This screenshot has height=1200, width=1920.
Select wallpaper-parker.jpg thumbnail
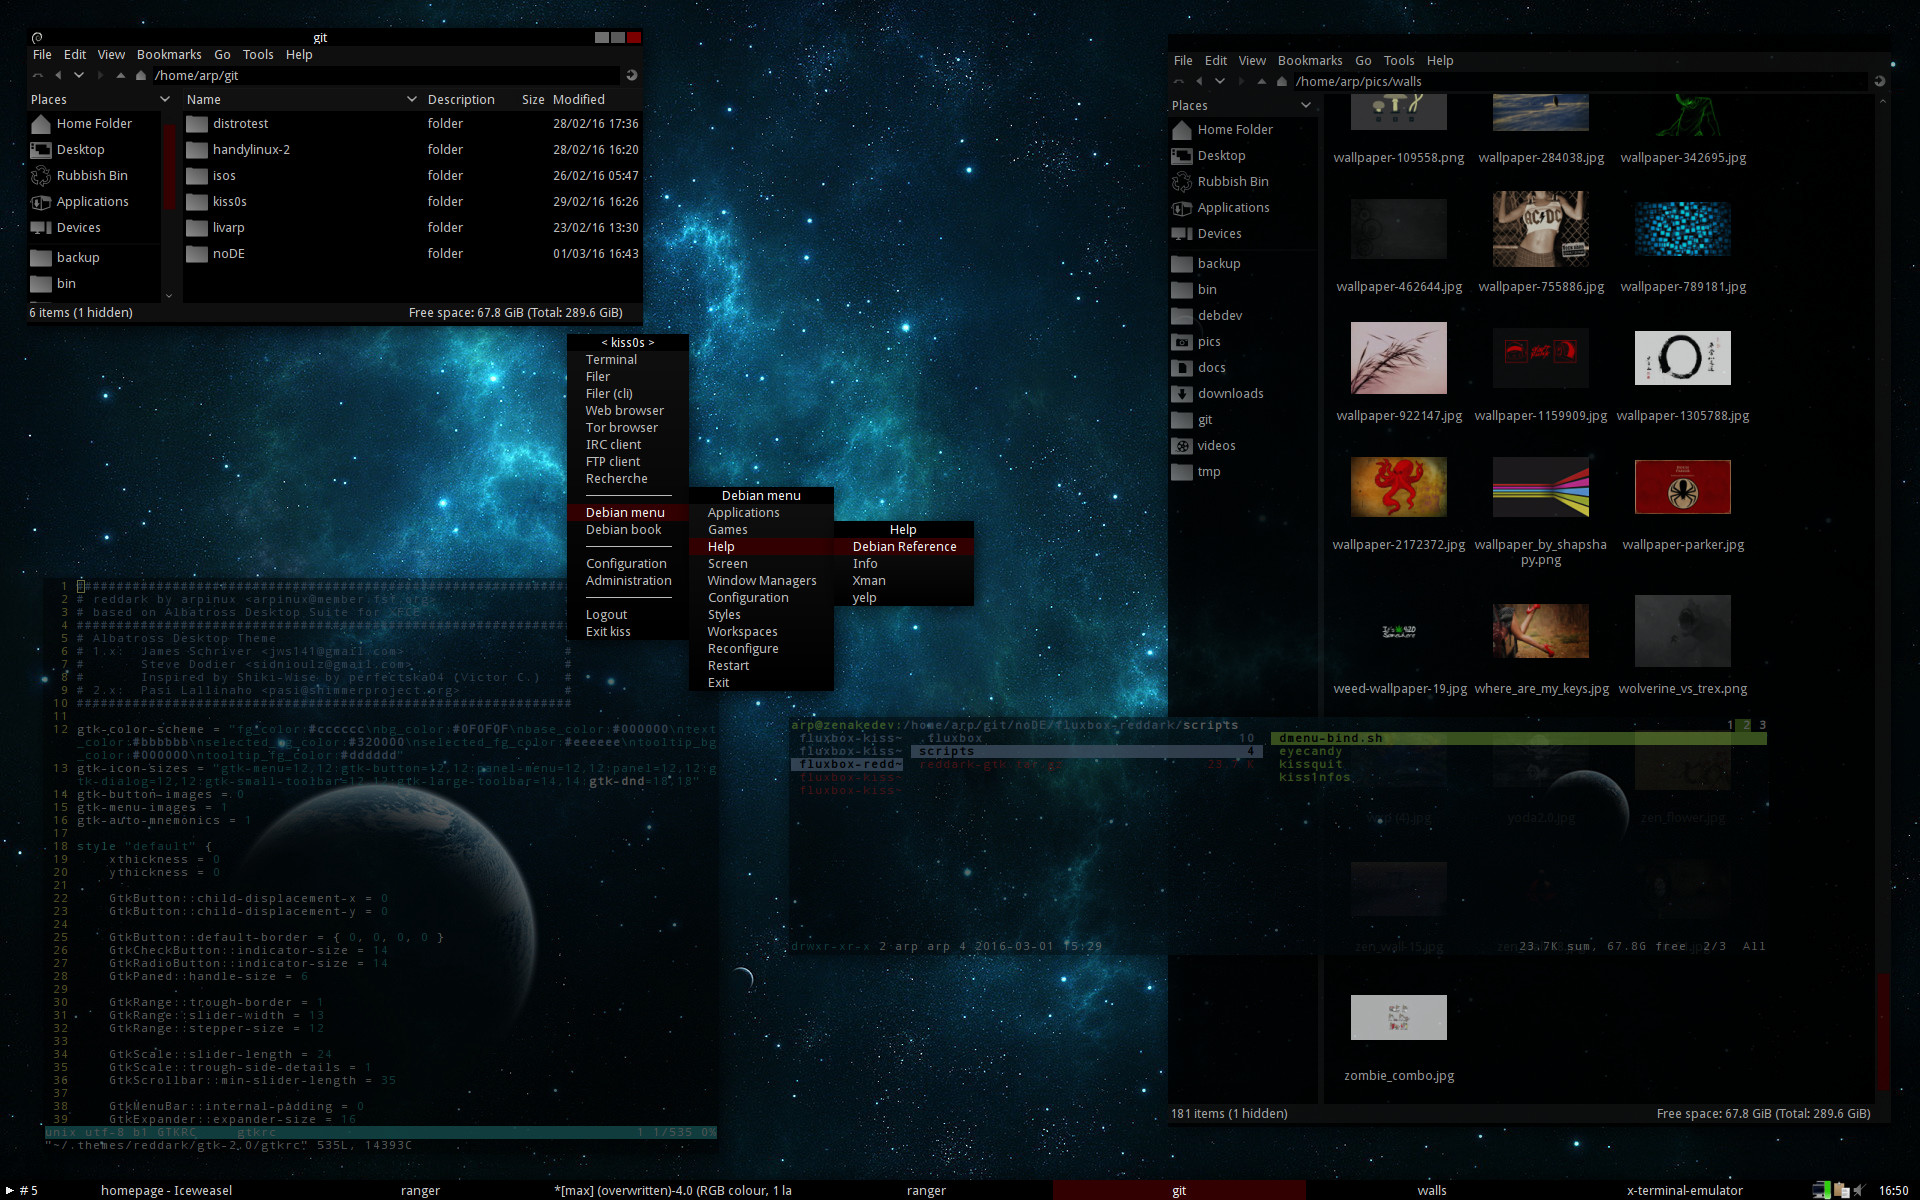(x=1682, y=487)
